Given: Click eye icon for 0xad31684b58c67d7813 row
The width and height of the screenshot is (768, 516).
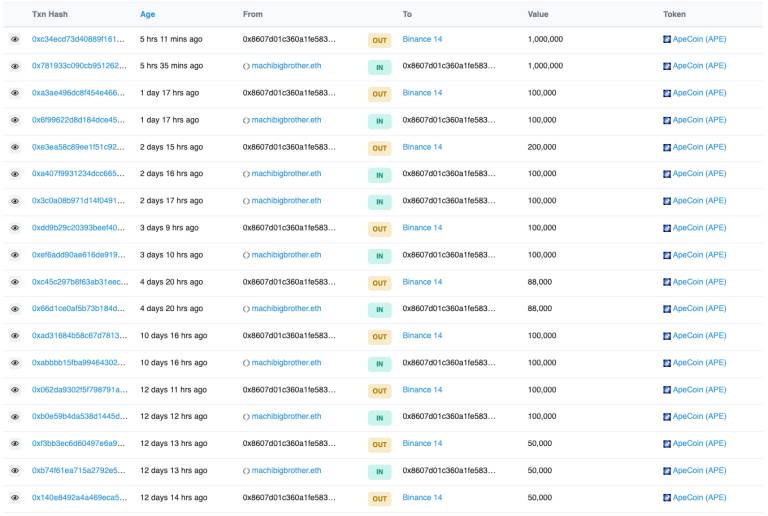Looking at the screenshot, I should click(x=15, y=336).
